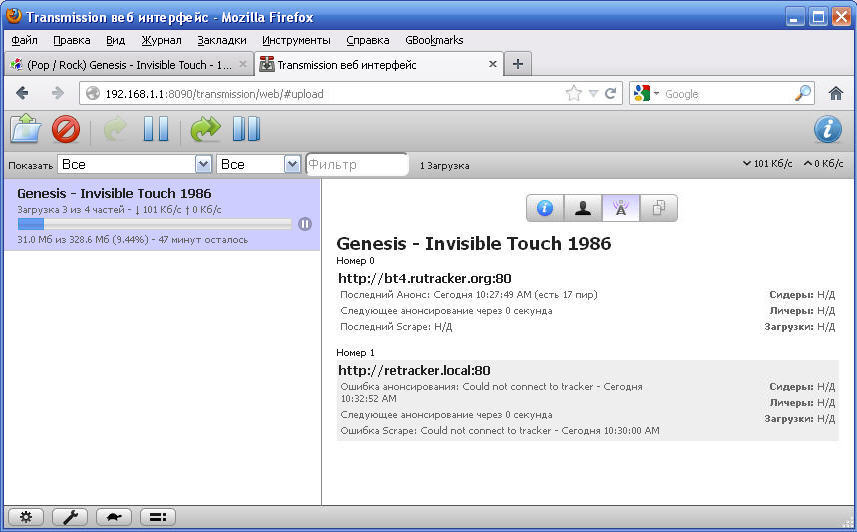Screen dimensions: 857x532
Task: Click tracker http://retracker.local:80
Action: [x=414, y=370]
